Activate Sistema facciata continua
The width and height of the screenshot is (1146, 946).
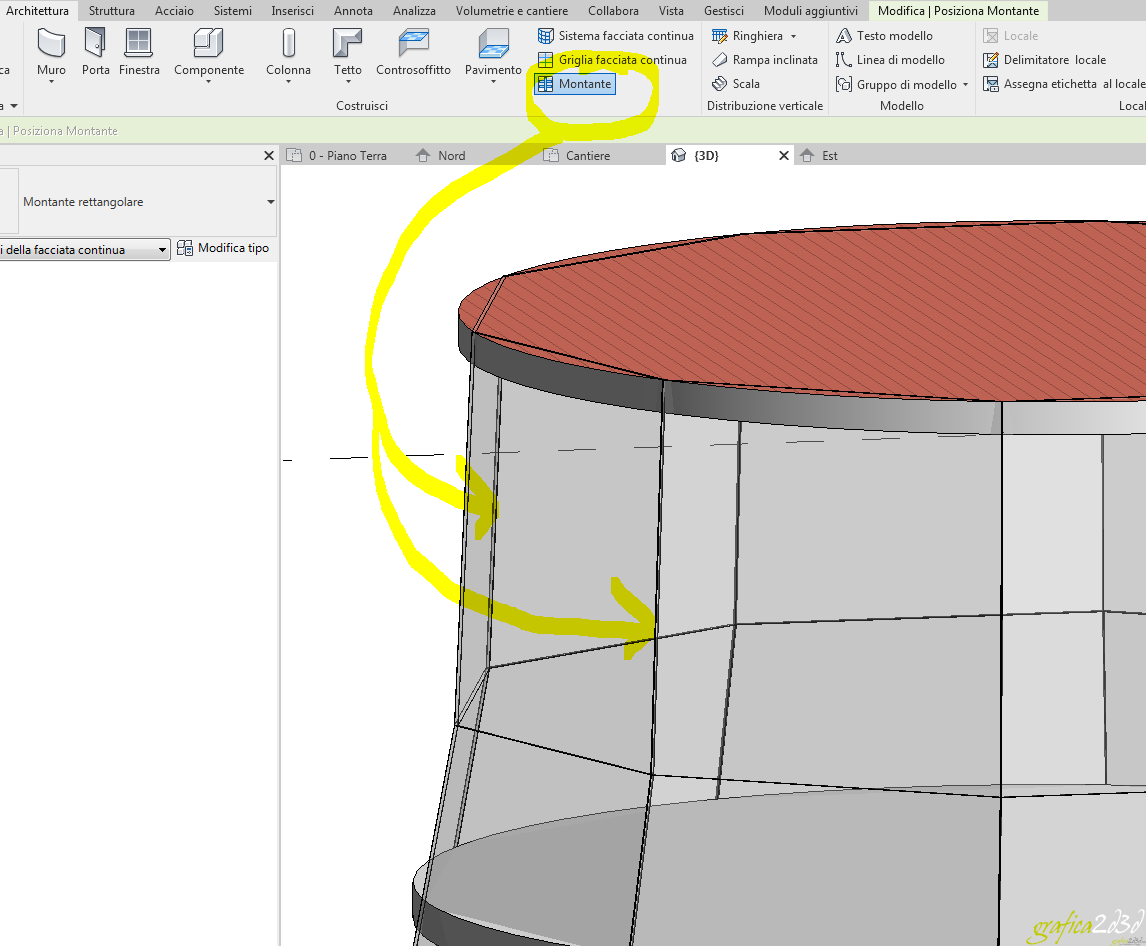616,35
